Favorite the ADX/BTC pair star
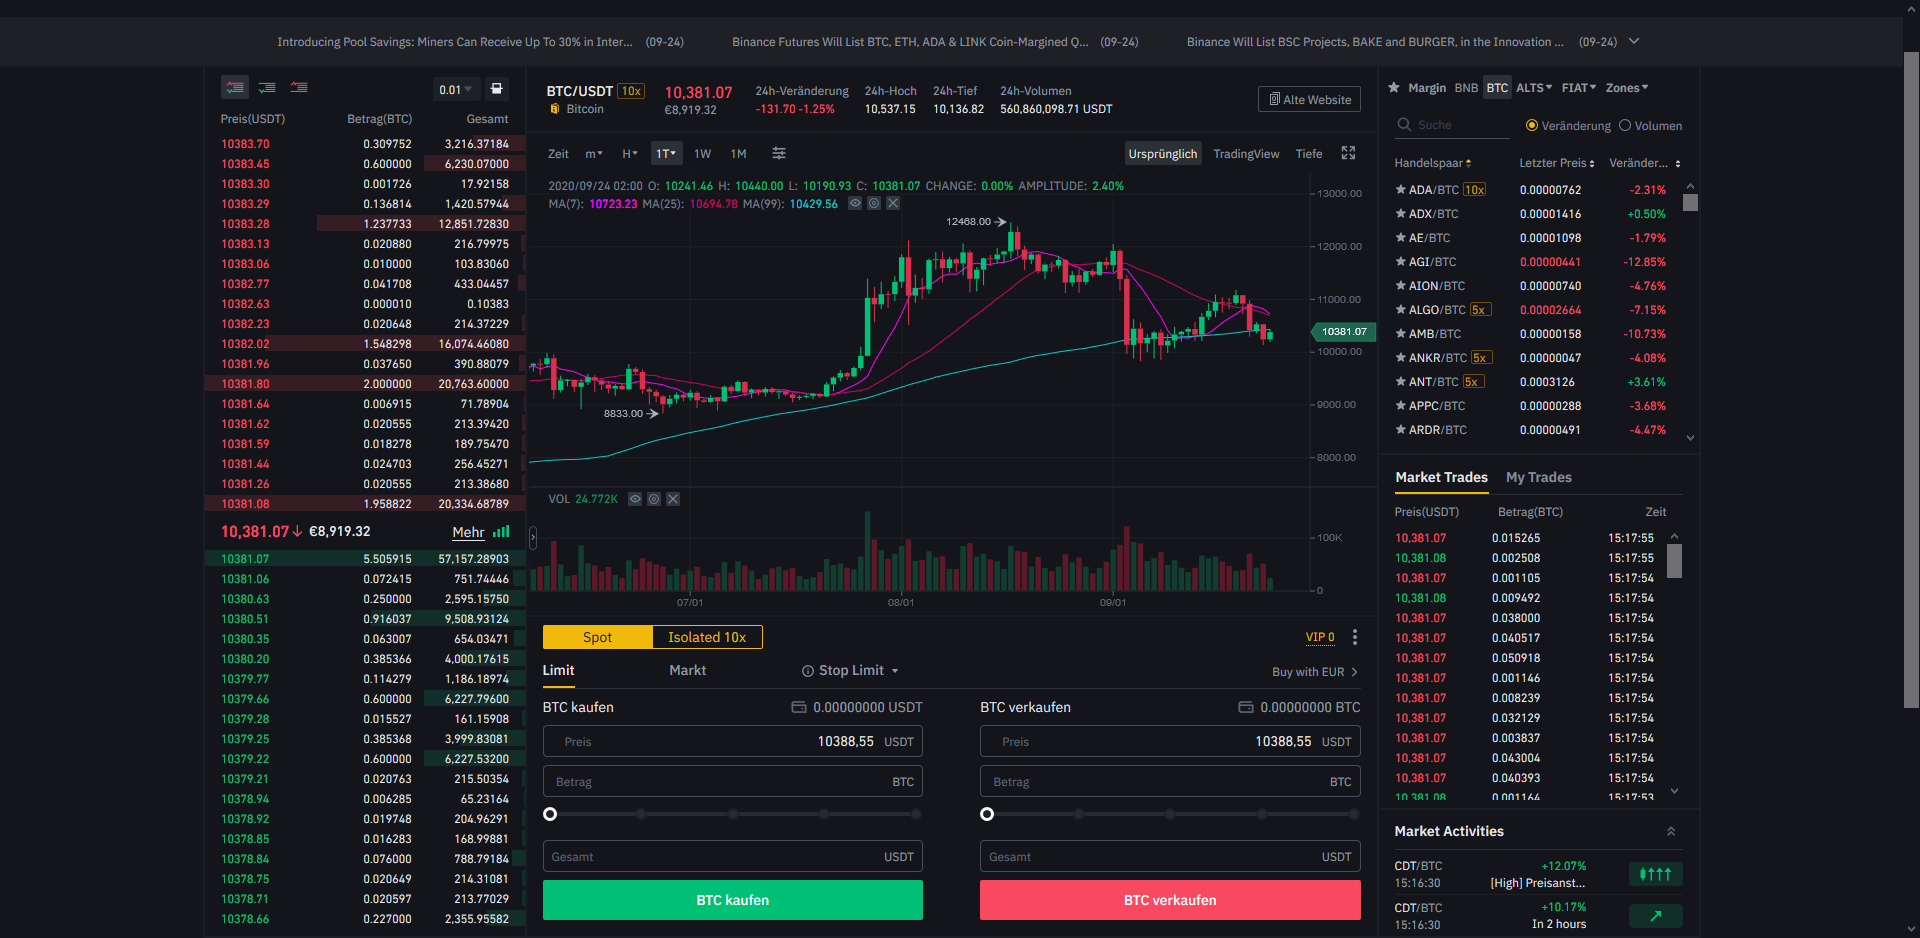This screenshot has height=938, width=1920. 1401,214
